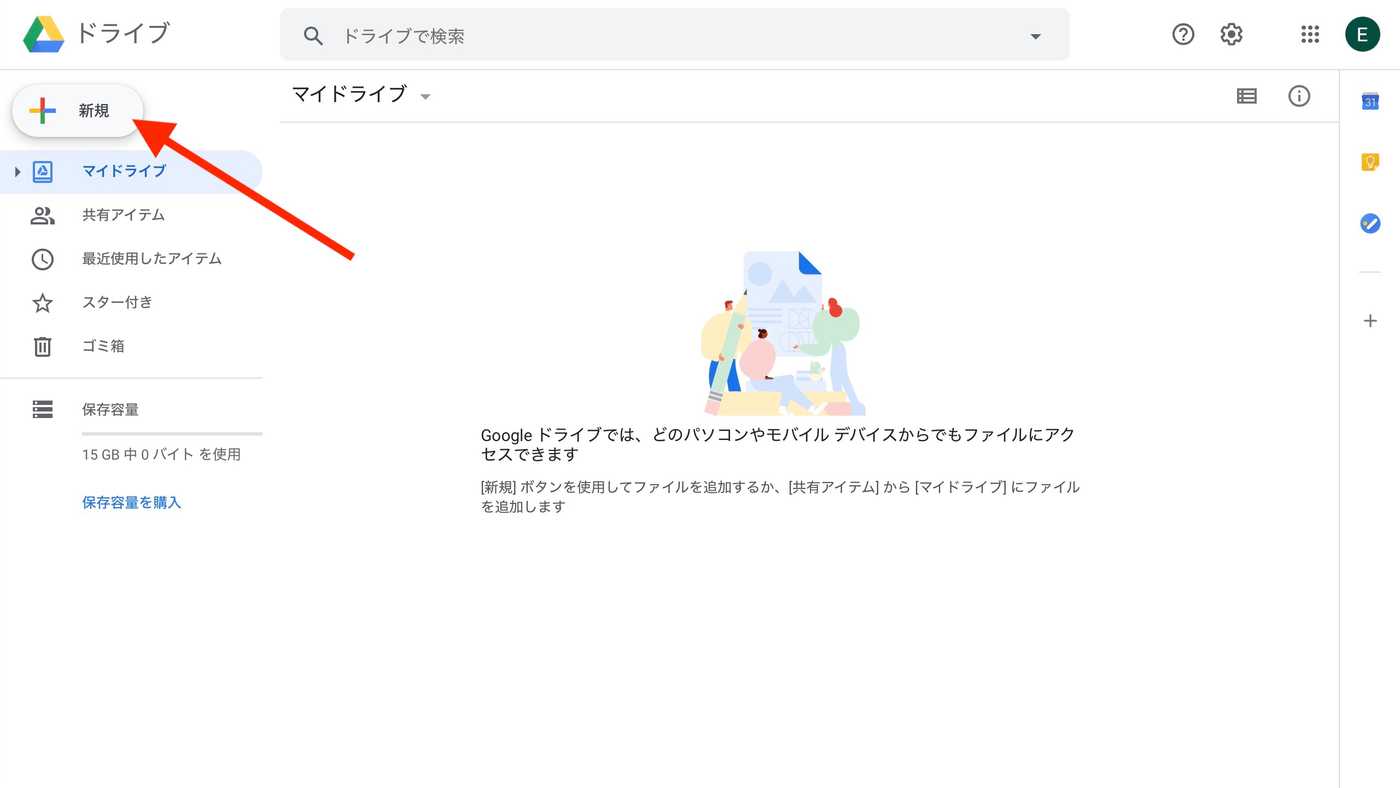1400x788 pixels.
Task: Open the Help question mark icon
Action: click(x=1183, y=35)
